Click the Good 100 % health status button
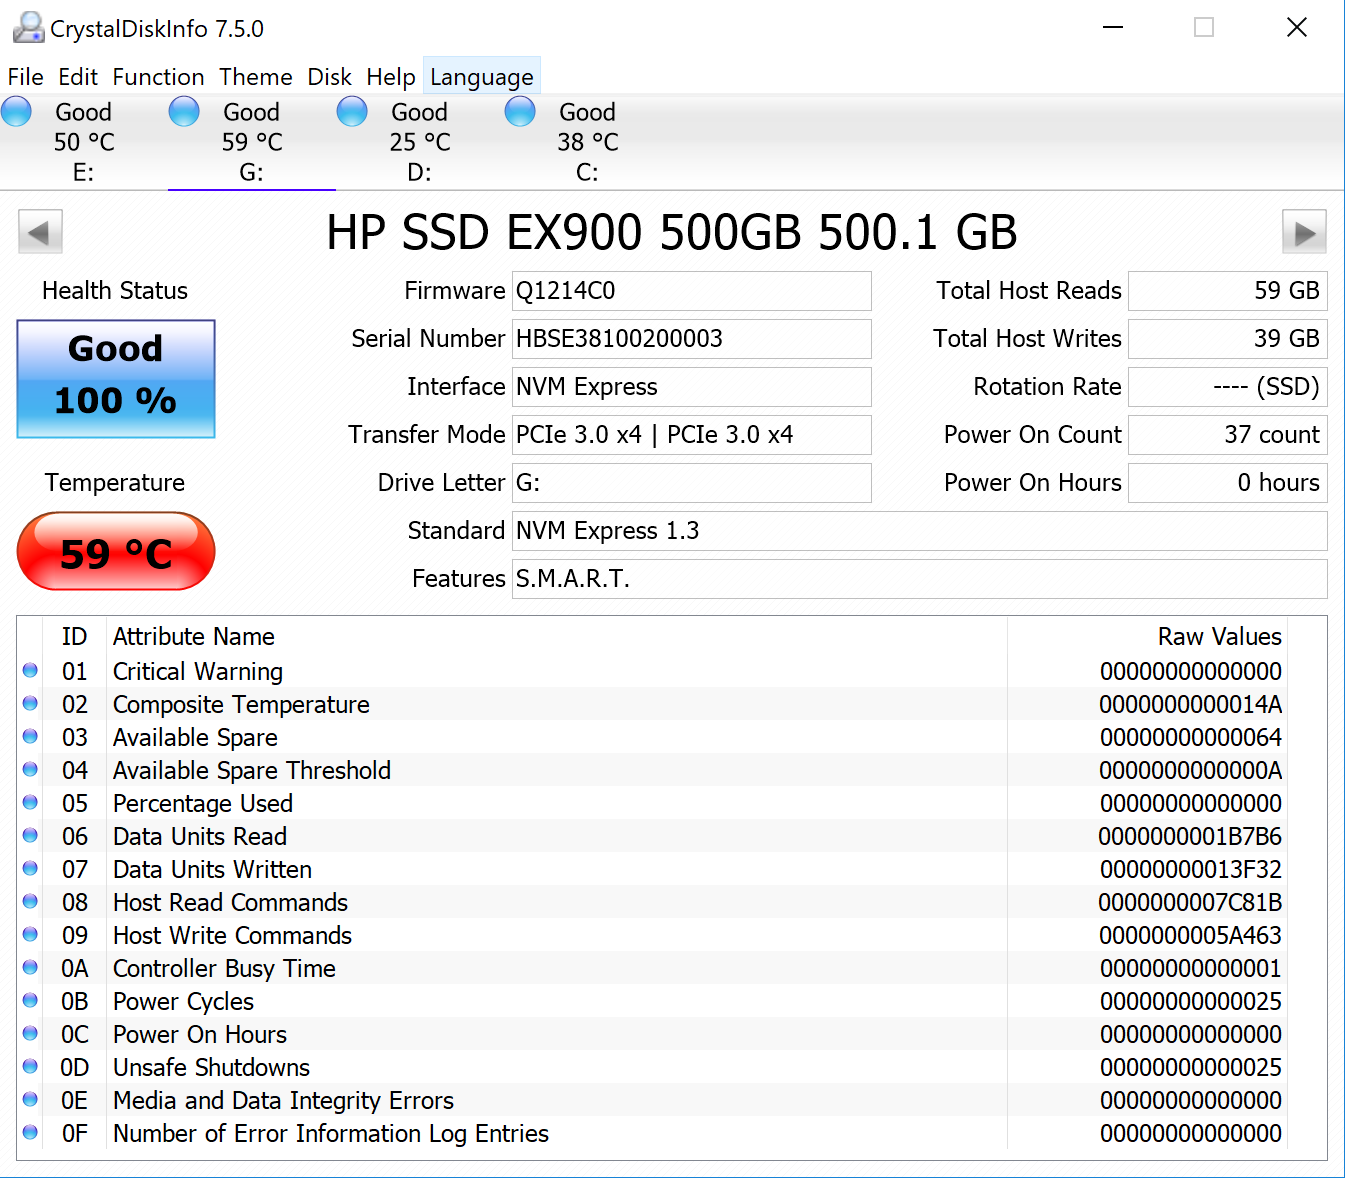The image size is (1345, 1178). [116, 378]
